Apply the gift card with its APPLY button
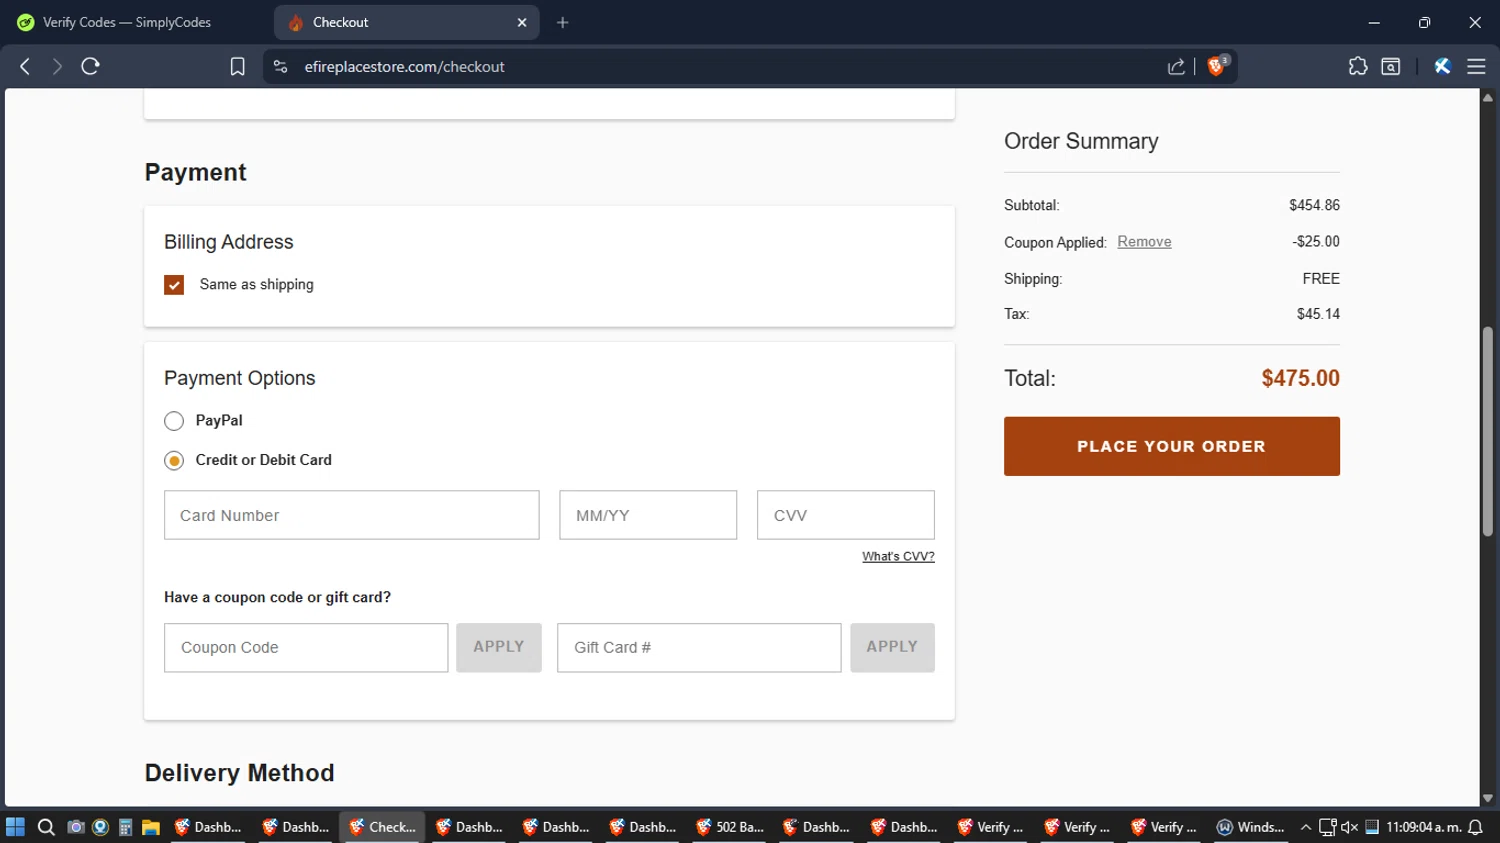 pos(892,648)
